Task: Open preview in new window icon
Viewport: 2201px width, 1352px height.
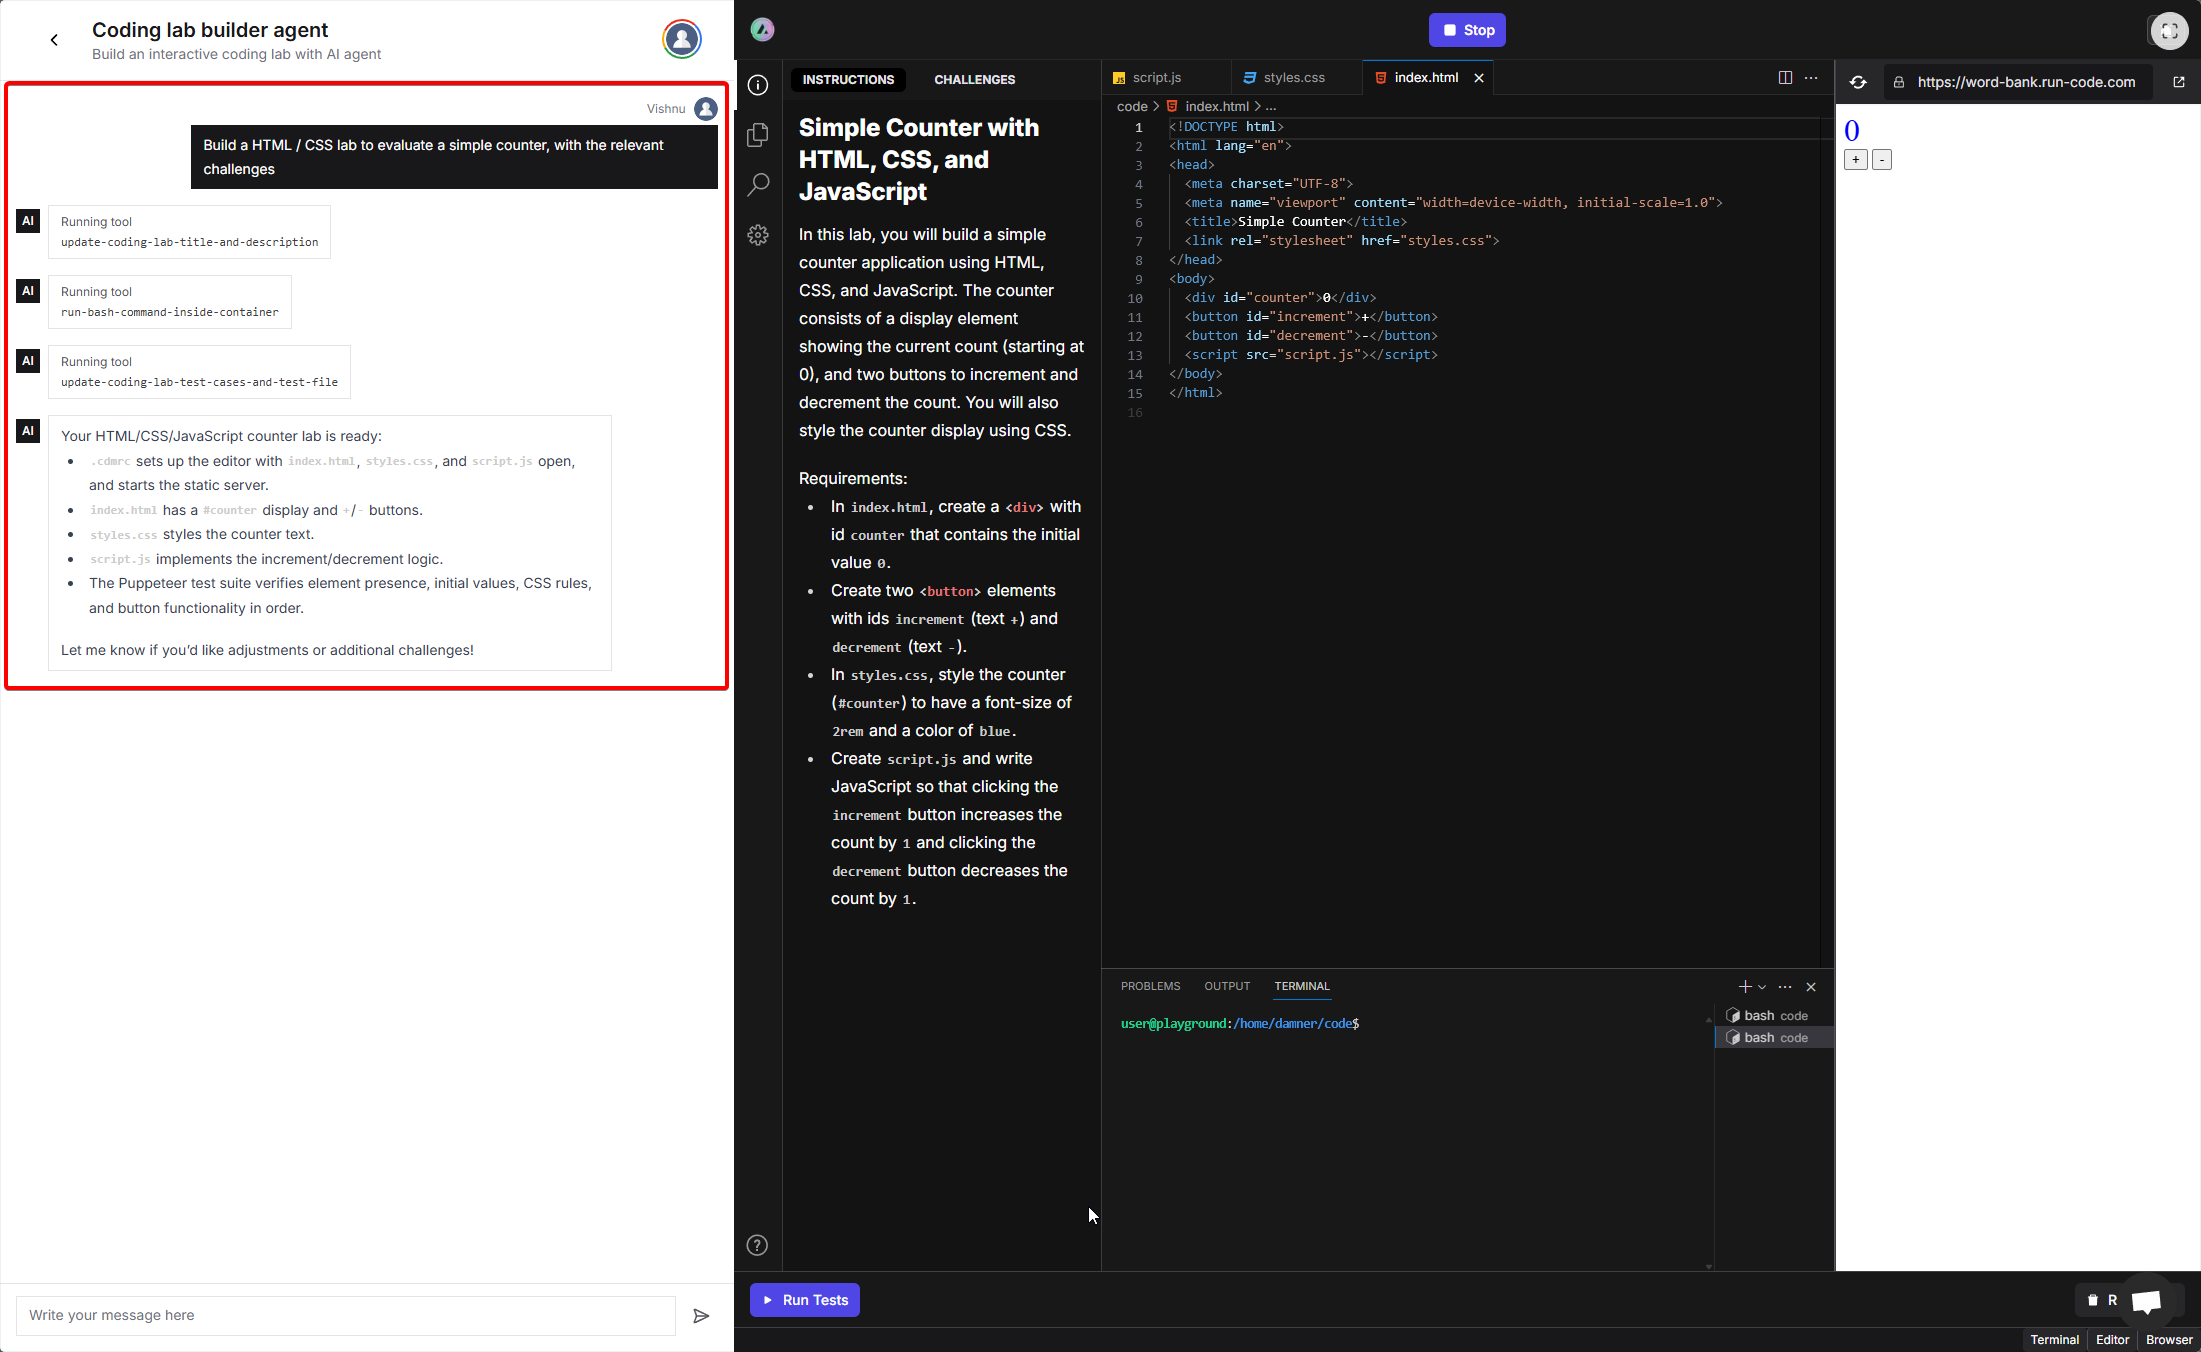Action: [2179, 82]
